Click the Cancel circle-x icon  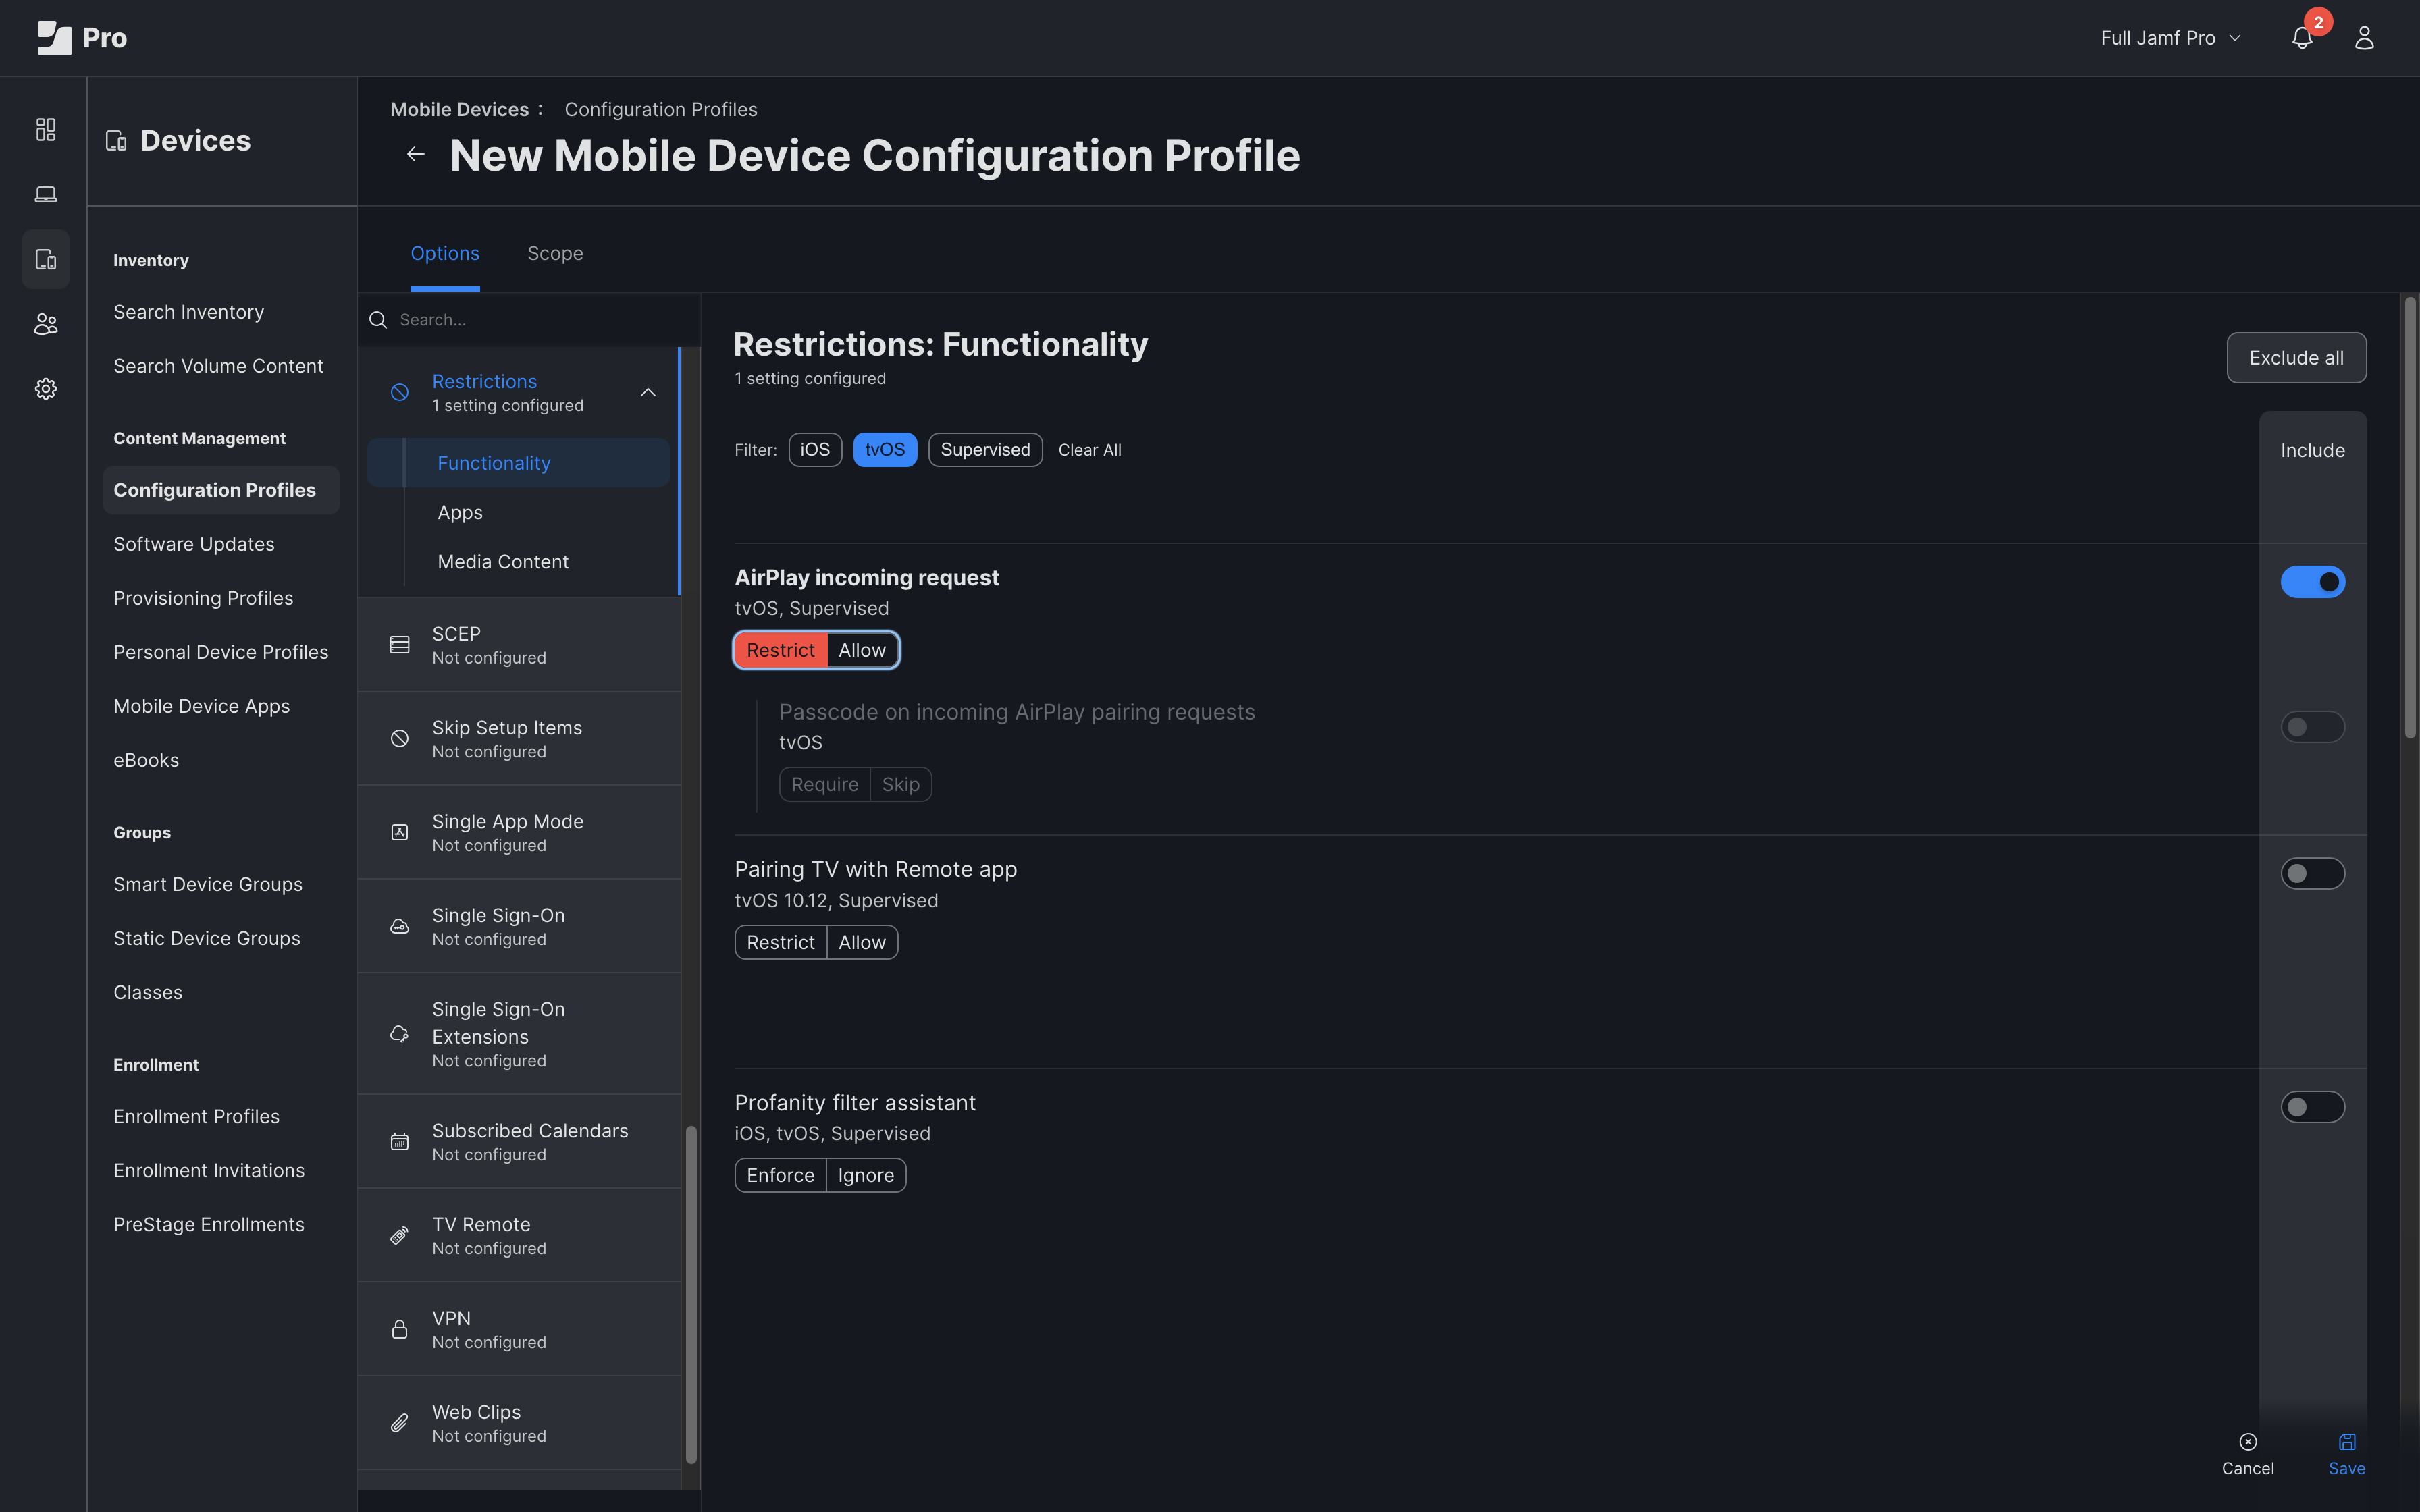pos(2248,1442)
